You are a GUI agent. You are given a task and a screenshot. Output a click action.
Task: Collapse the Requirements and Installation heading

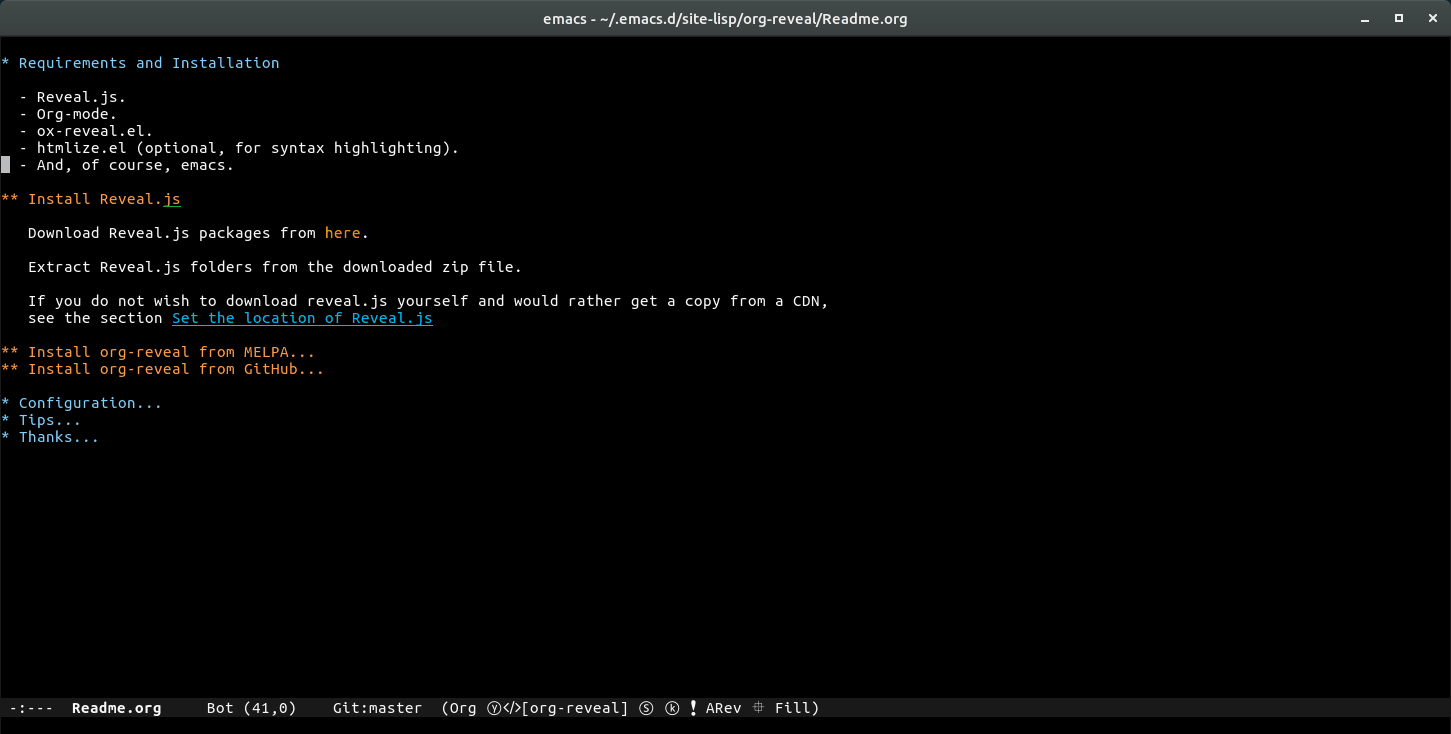140,63
